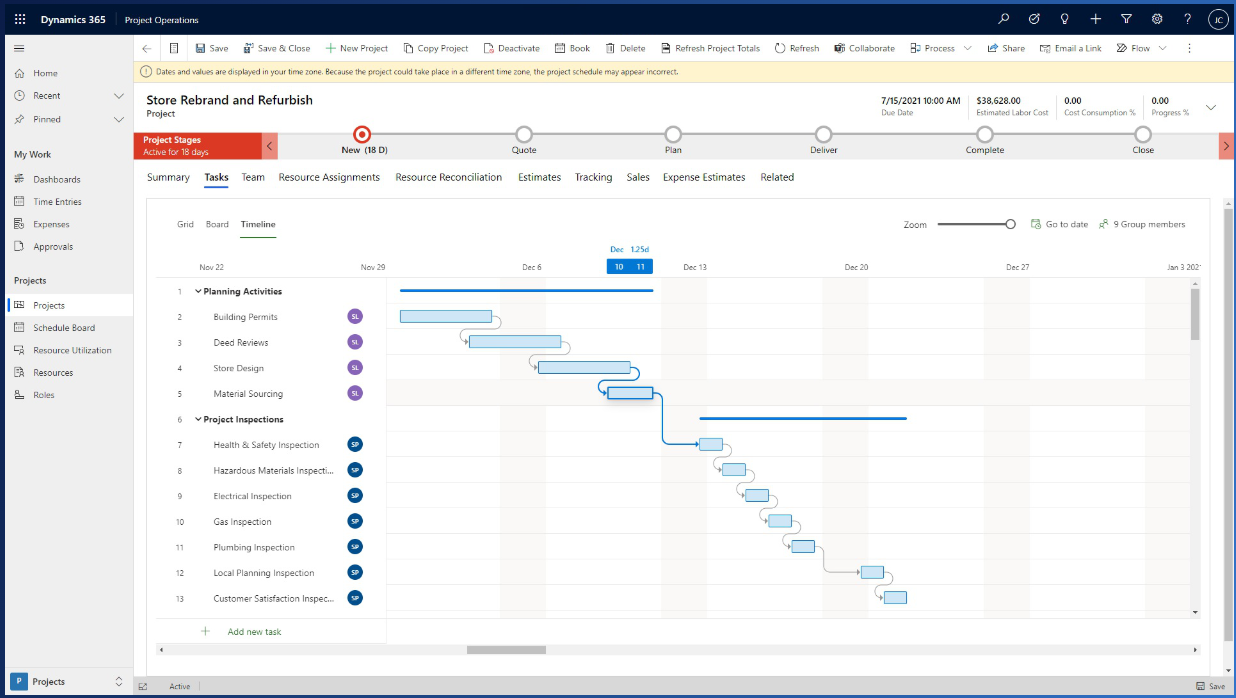Image resolution: width=1236 pixels, height=698 pixels.
Task: Open the Projects area switcher at bottom
Action: (x=66, y=682)
